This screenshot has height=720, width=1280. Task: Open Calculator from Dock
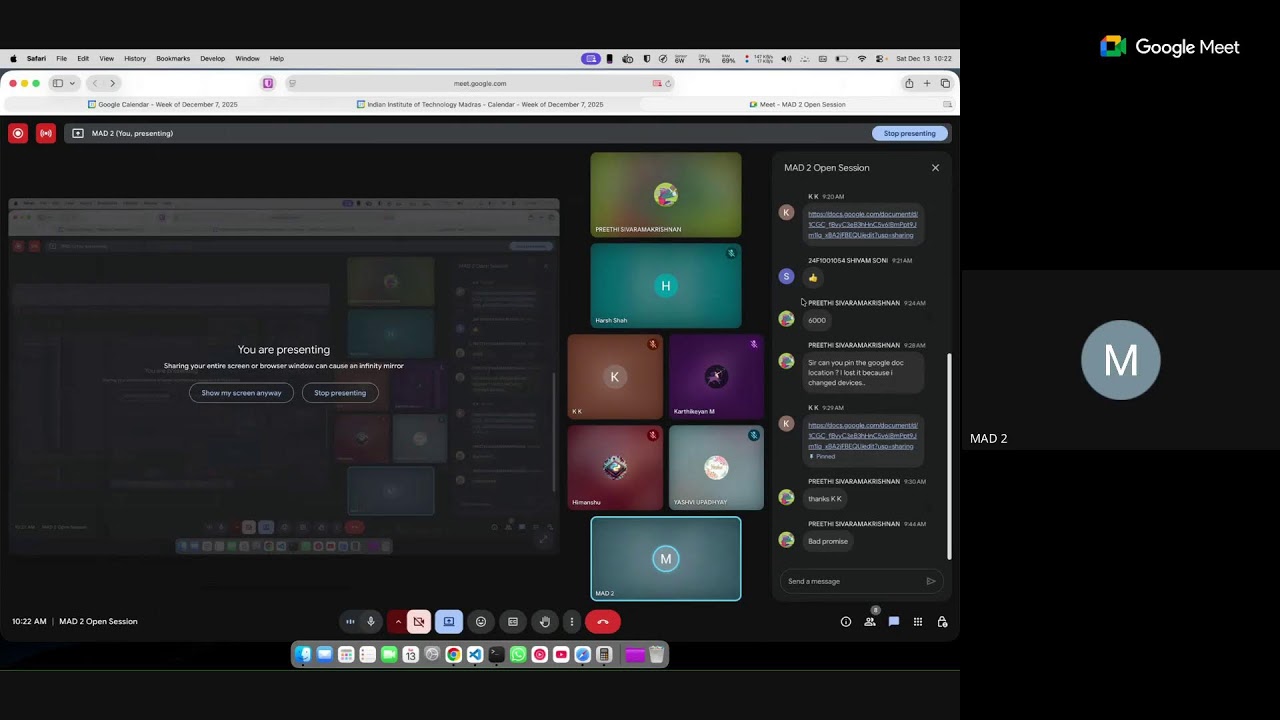[x=604, y=655]
